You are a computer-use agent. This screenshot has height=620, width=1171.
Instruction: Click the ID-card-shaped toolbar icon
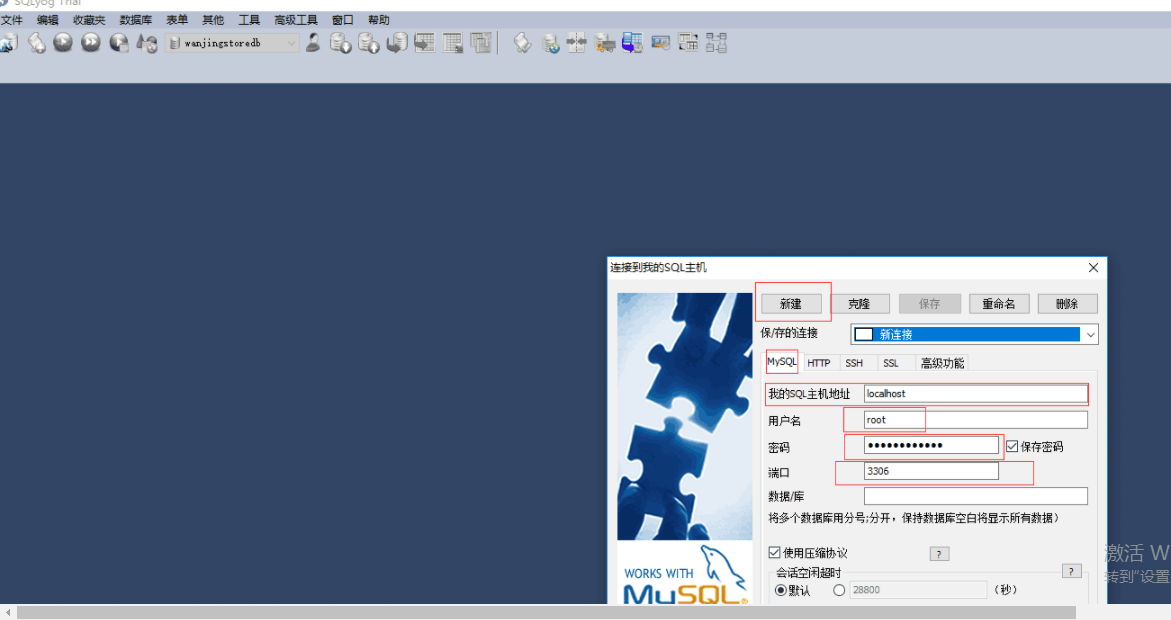(660, 43)
